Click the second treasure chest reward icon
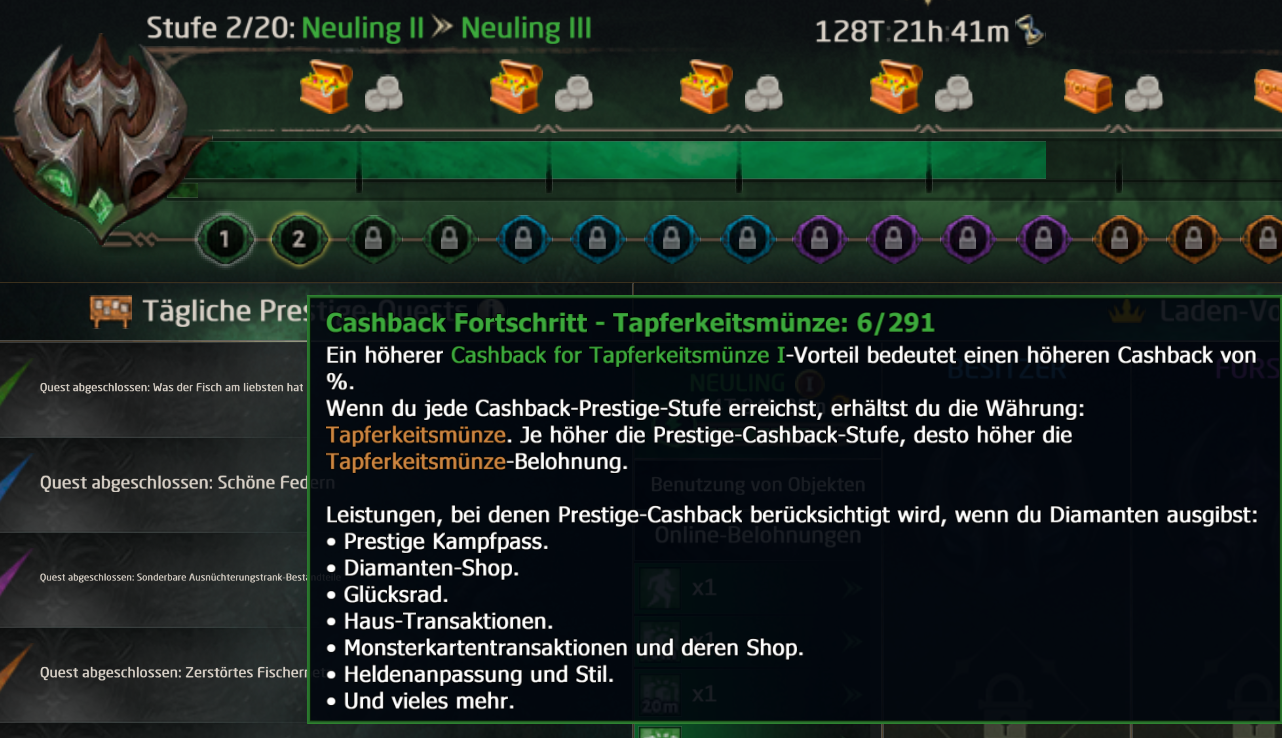Image resolution: width=1282 pixels, height=738 pixels. 516,87
